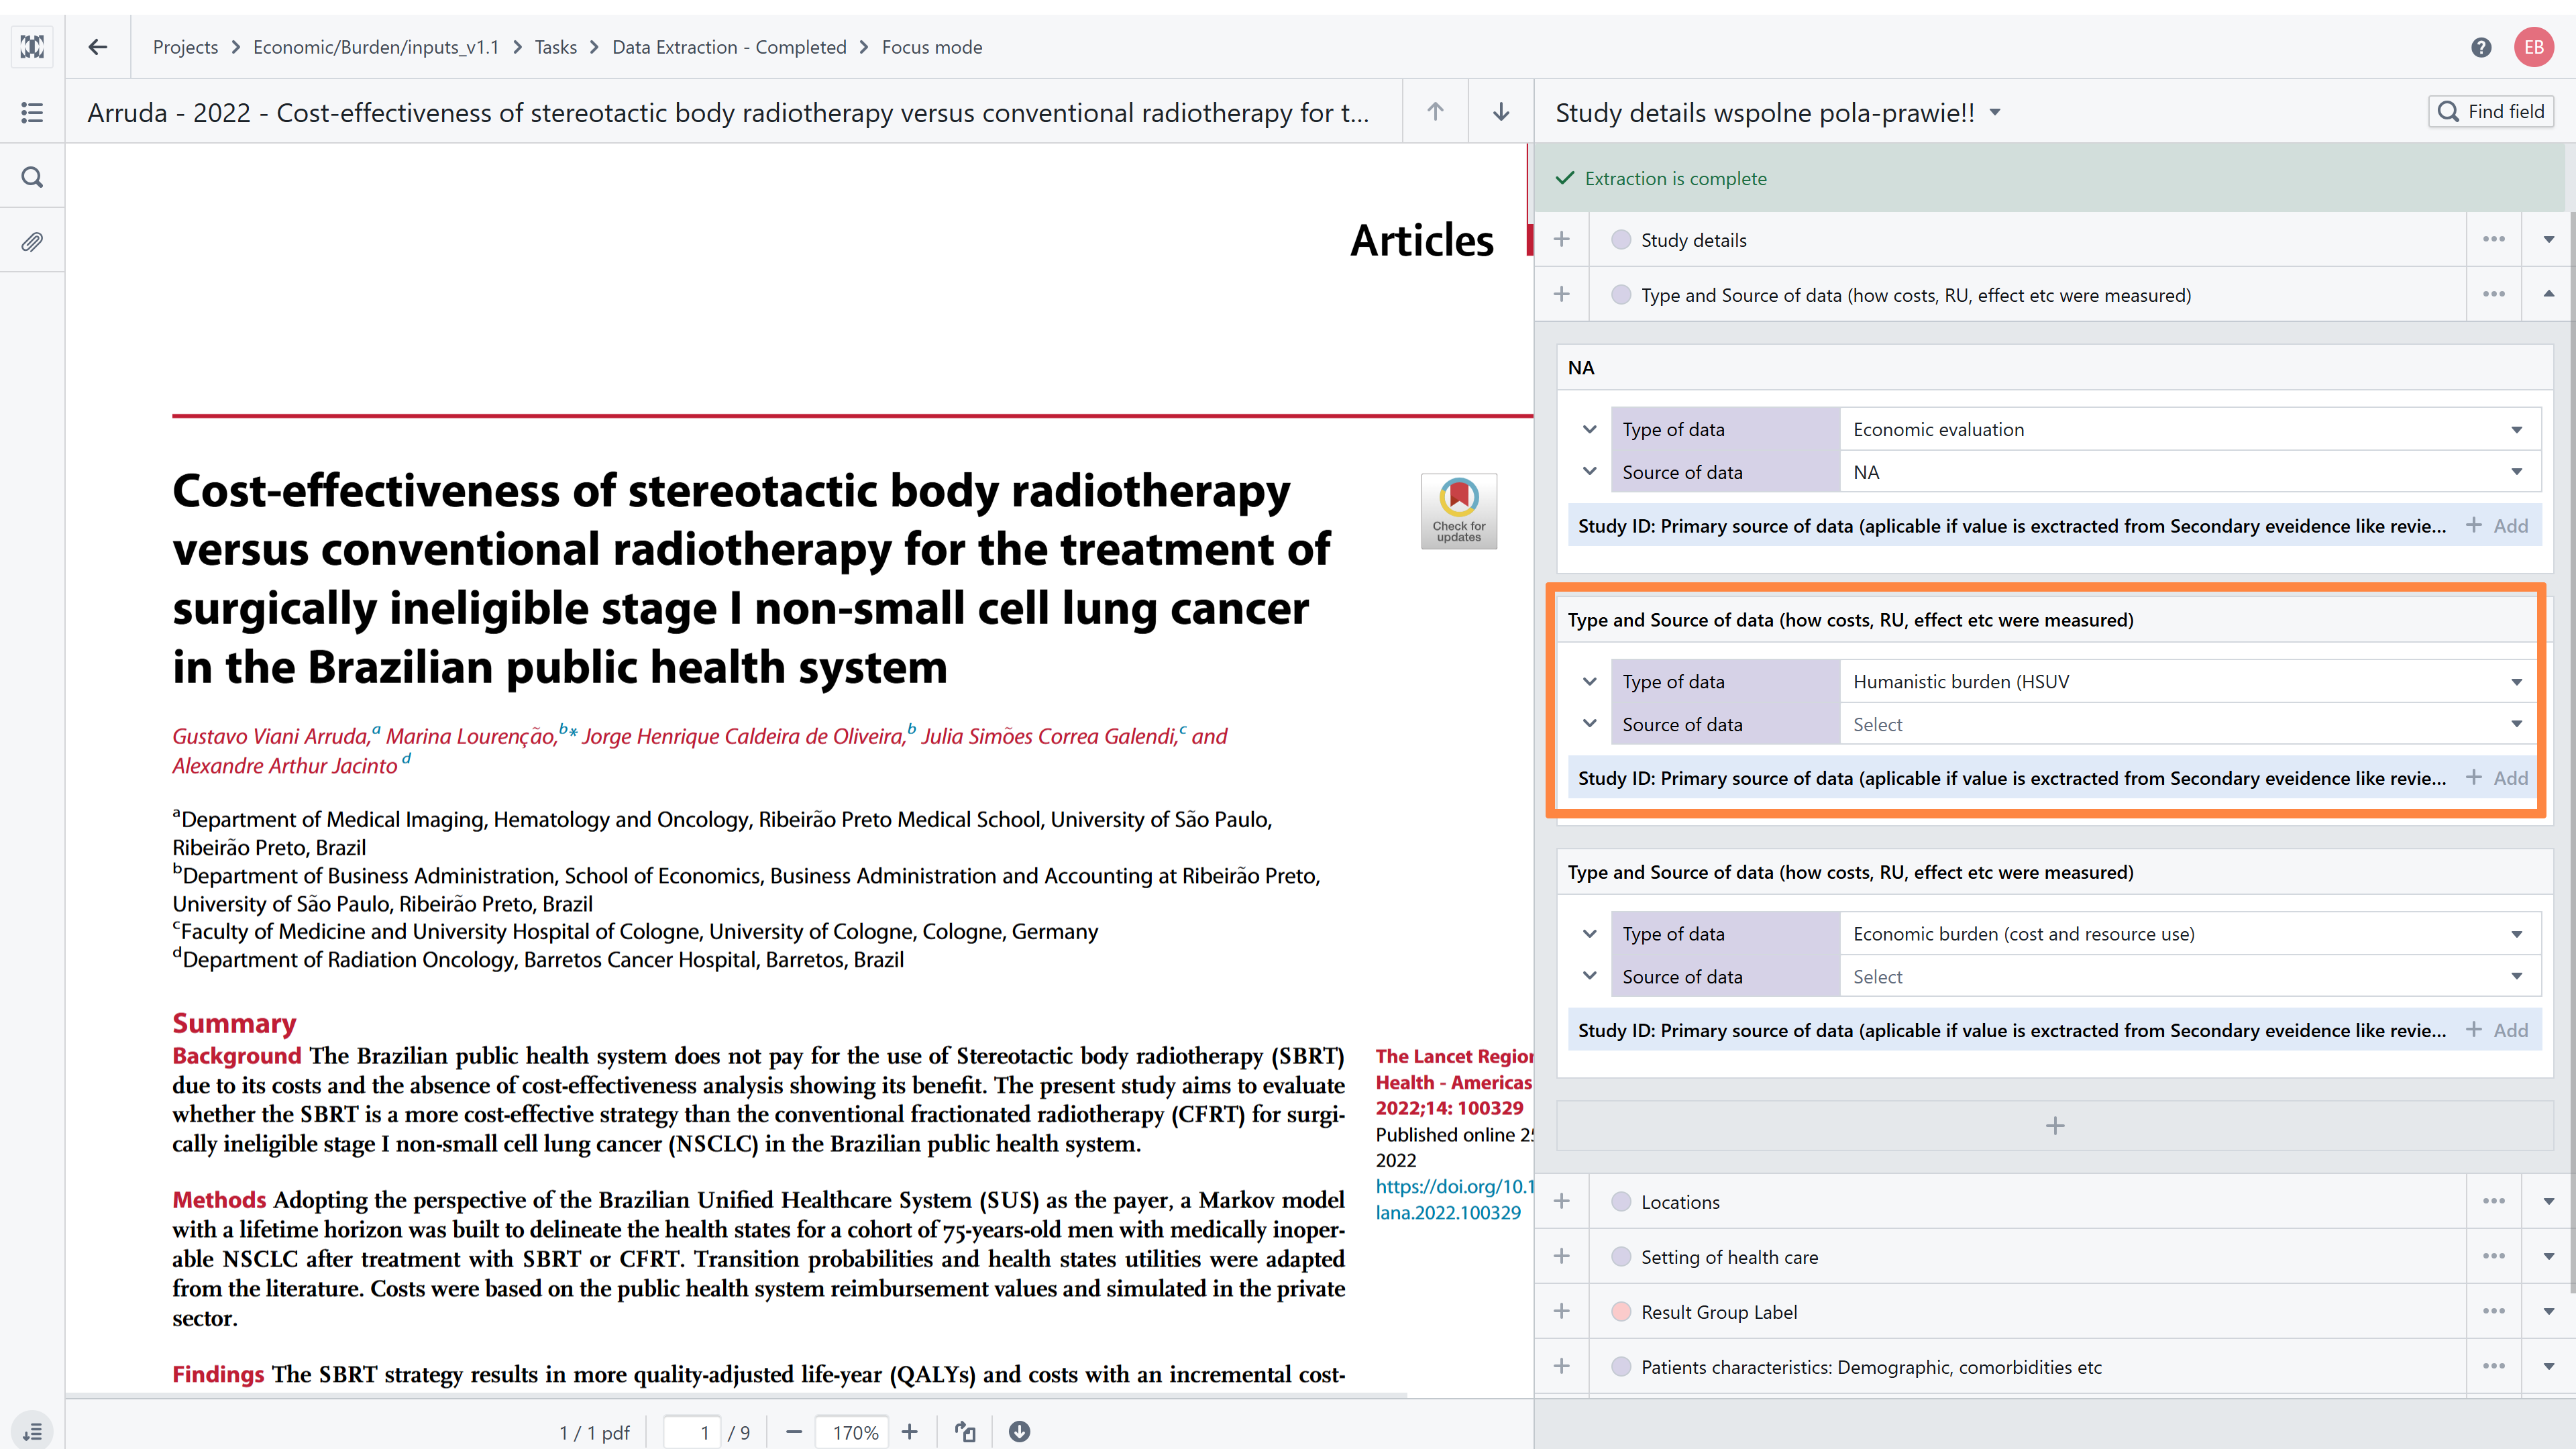The width and height of the screenshot is (2576, 1449).
Task: Add Study ID under Humanistic burden group
Action: pyautogui.click(x=2497, y=778)
